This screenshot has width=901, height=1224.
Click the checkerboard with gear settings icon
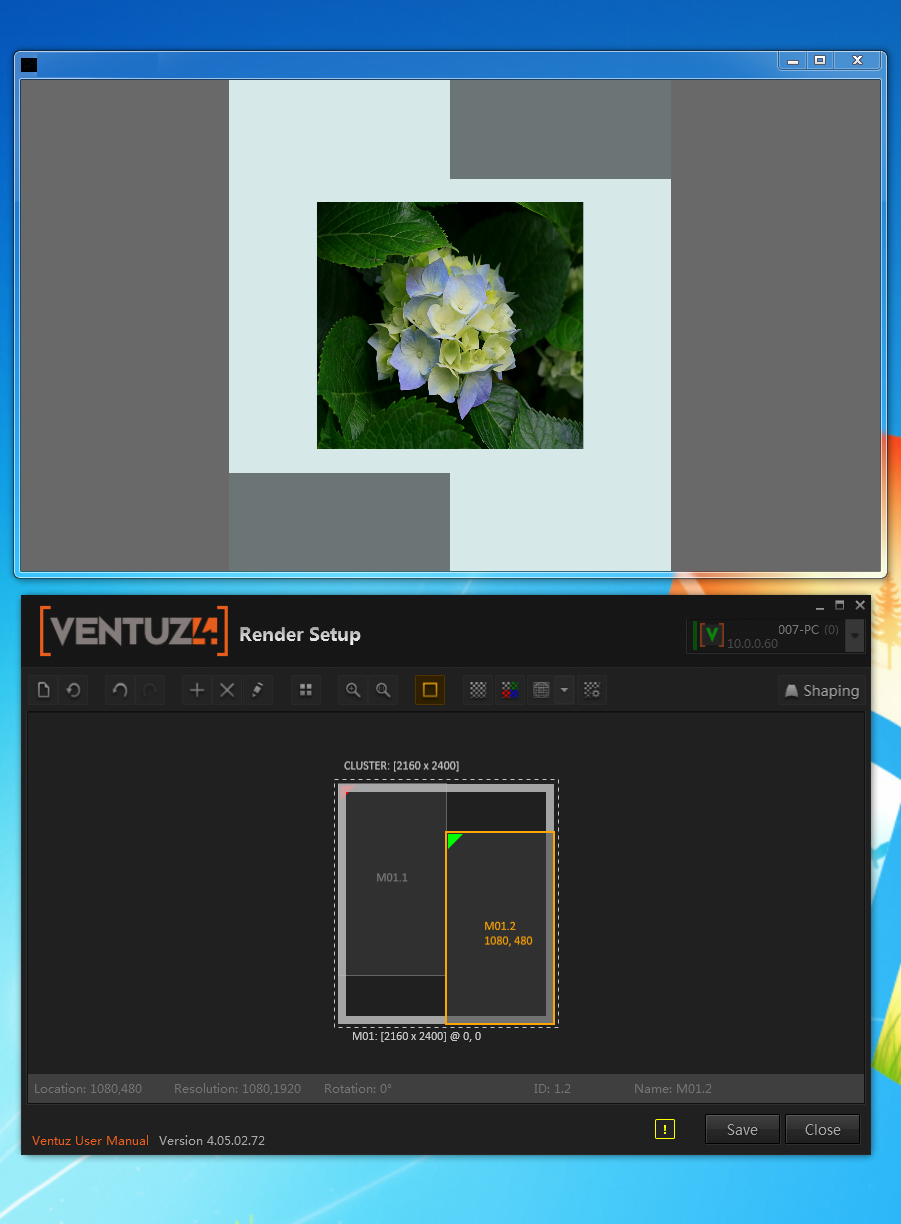[592, 690]
